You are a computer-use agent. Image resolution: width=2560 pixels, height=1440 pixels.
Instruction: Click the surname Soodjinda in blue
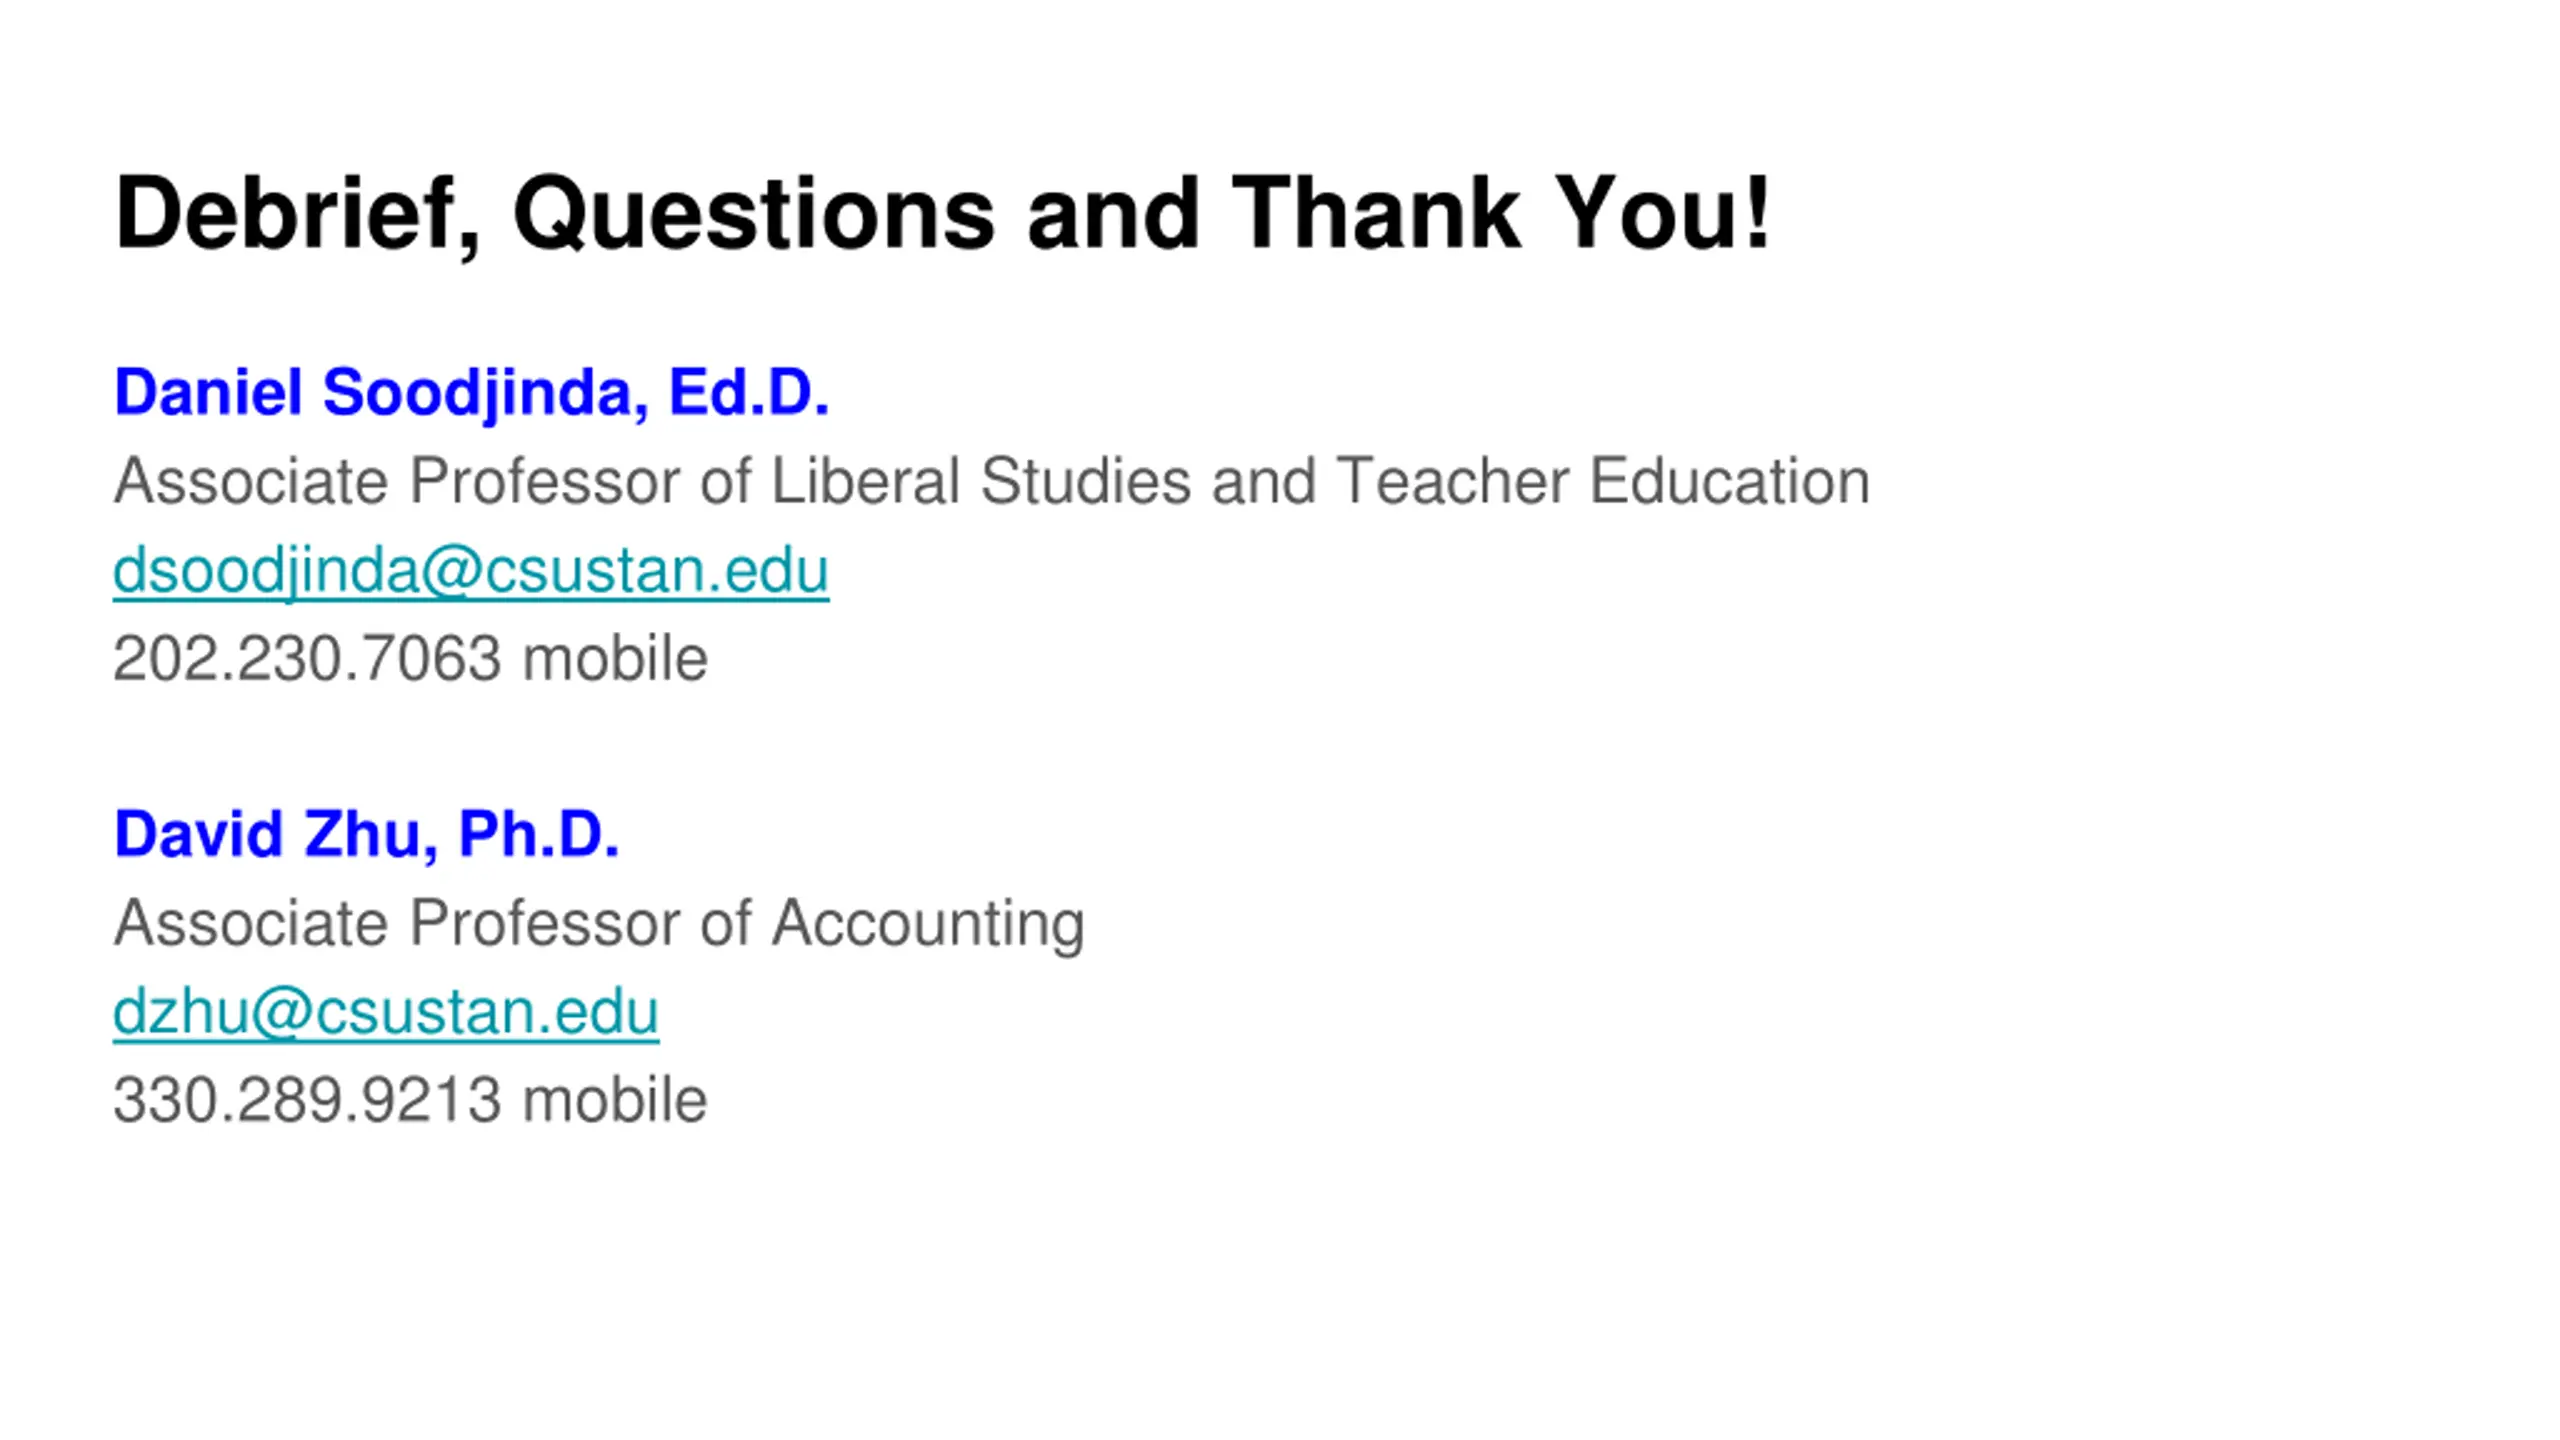[486, 394]
